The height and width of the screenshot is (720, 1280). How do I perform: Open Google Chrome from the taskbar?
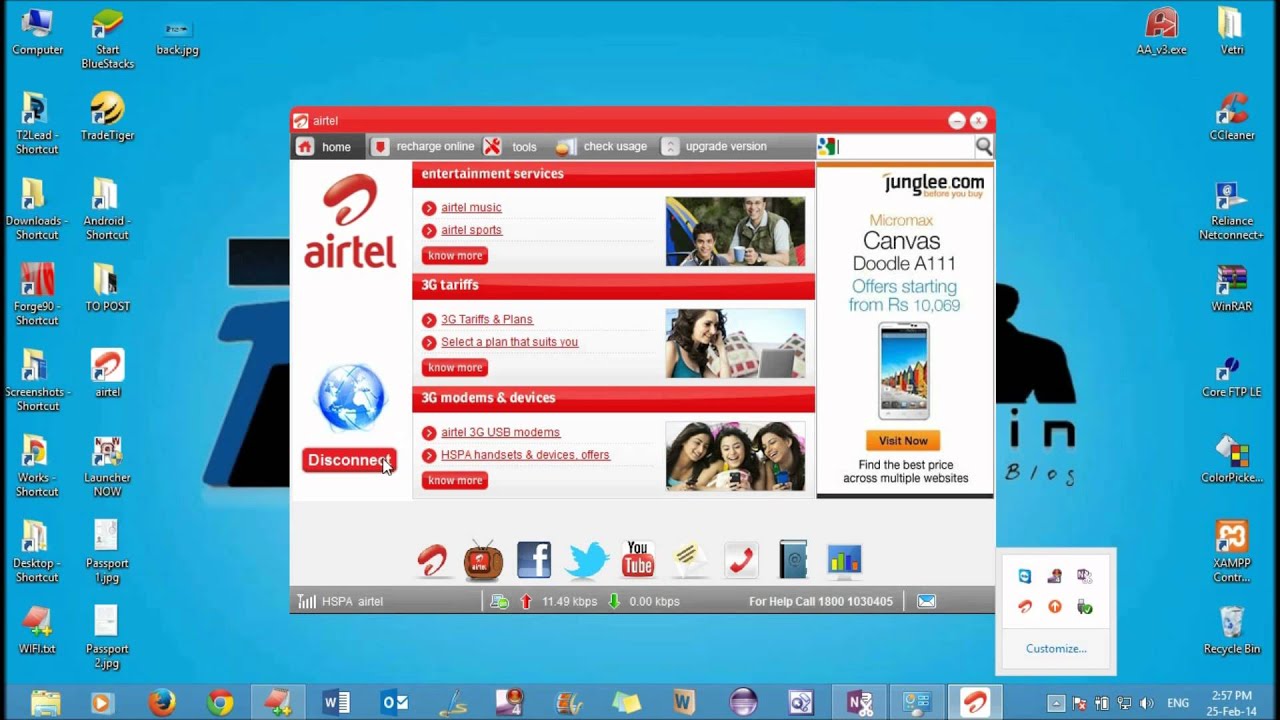click(x=220, y=702)
